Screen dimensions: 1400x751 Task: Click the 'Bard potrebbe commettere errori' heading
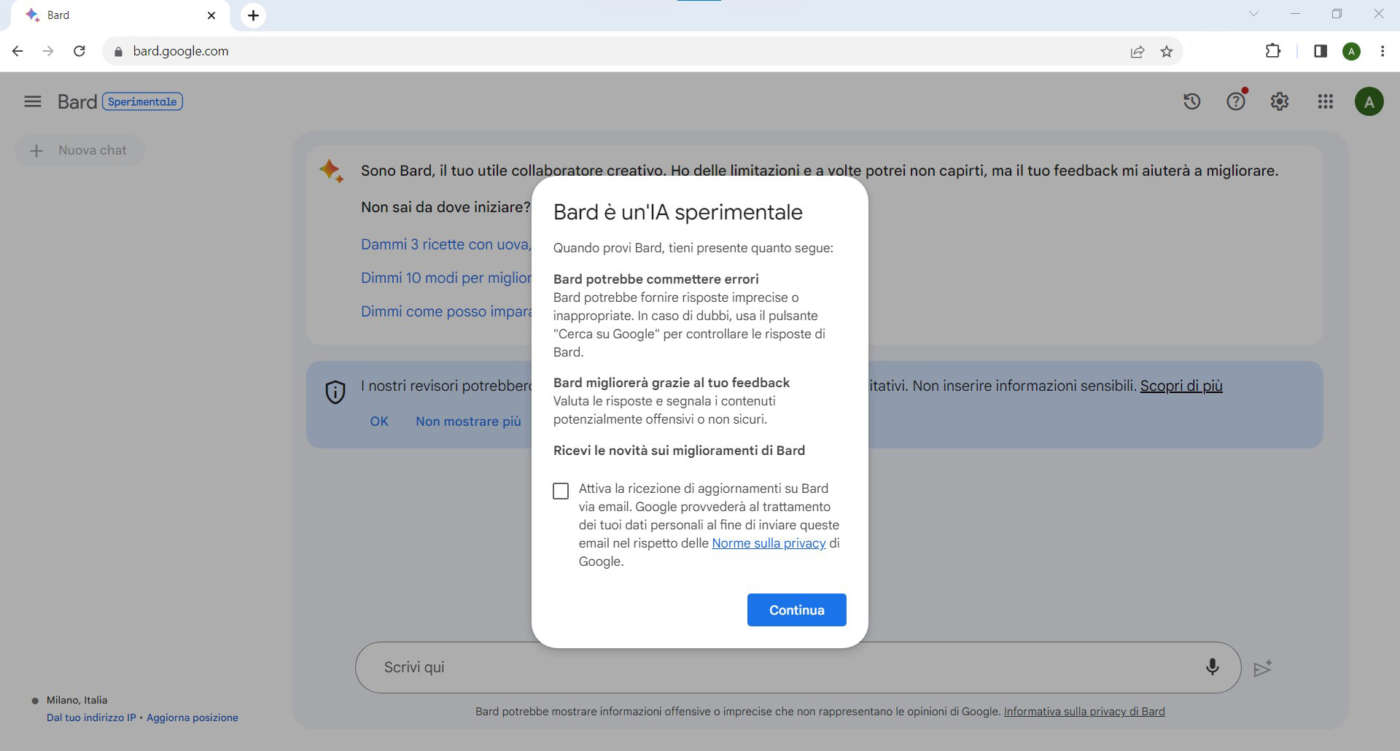click(656, 279)
